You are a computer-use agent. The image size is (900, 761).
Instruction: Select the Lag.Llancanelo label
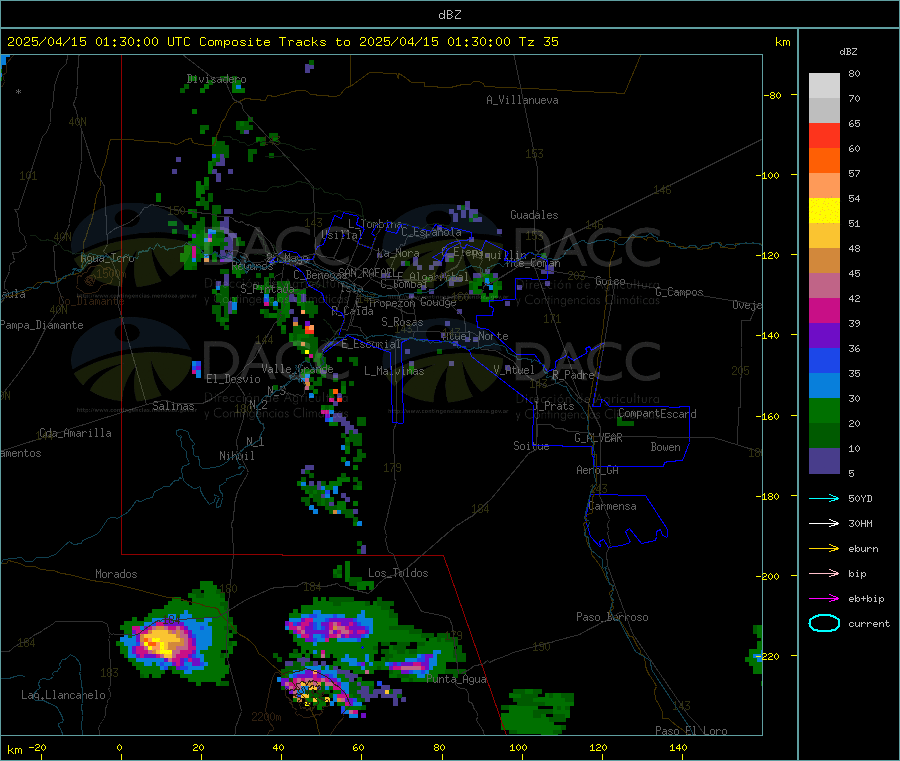(63, 695)
